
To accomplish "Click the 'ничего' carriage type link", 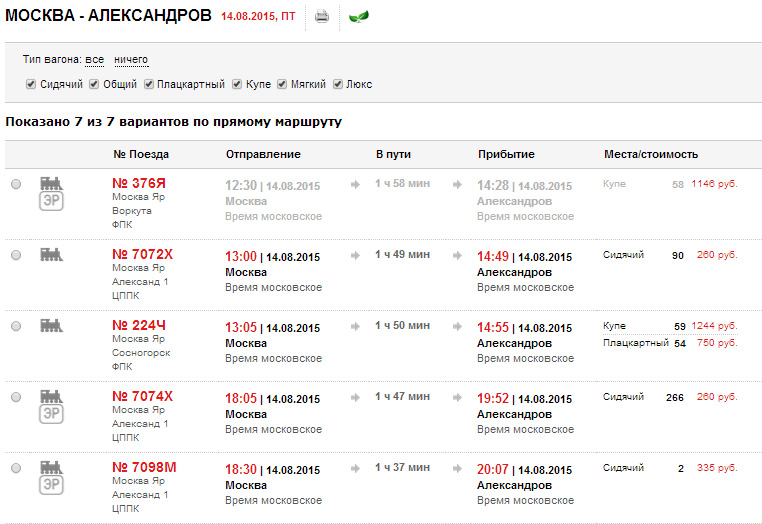I will [x=131, y=60].
